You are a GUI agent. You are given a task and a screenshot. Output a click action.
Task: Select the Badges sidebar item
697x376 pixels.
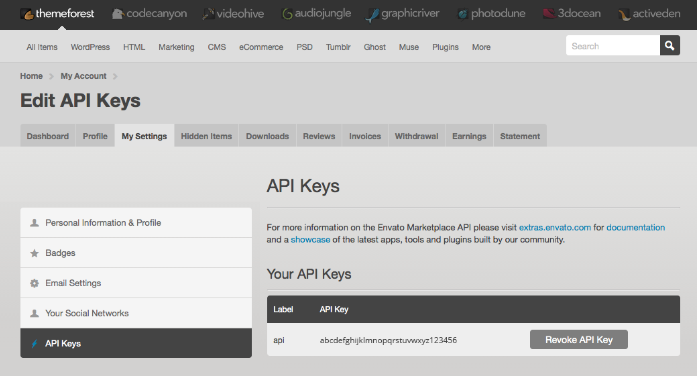coord(136,253)
